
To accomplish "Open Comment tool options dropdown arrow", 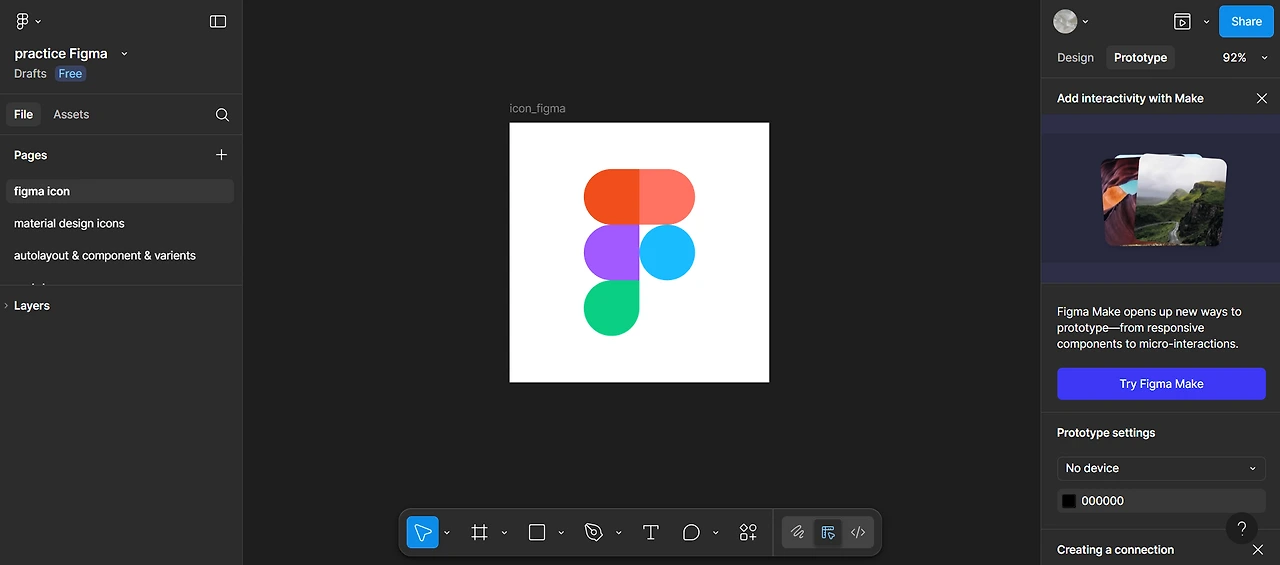I will [x=715, y=533].
